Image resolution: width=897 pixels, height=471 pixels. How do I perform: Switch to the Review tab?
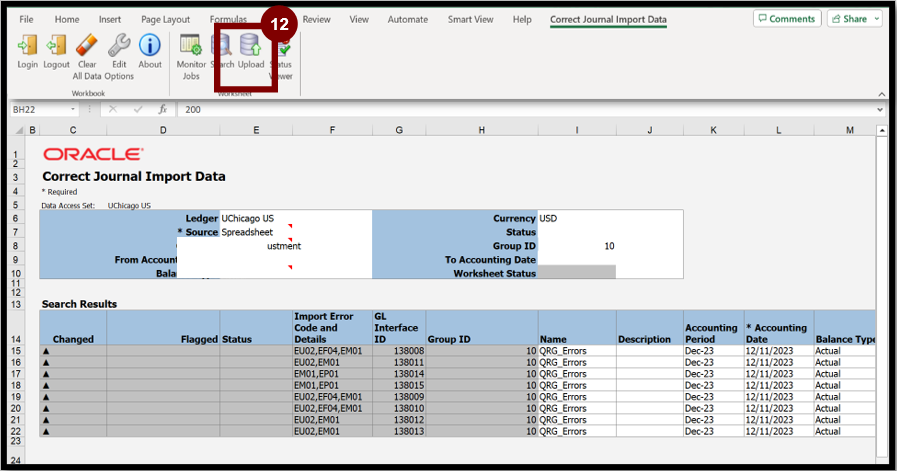coord(316,19)
